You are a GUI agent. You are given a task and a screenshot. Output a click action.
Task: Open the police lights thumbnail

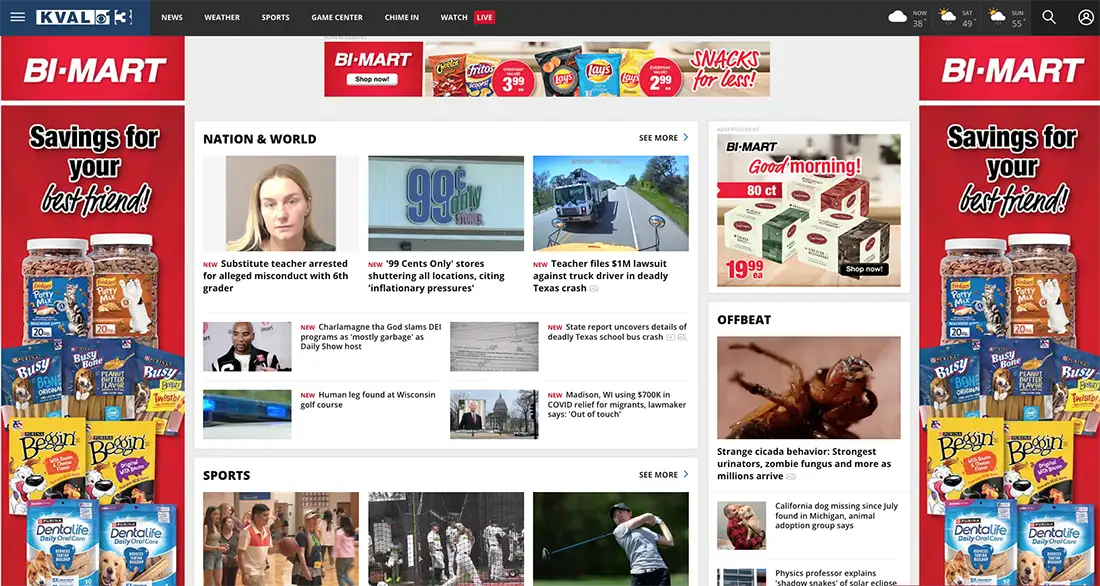(x=247, y=414)
